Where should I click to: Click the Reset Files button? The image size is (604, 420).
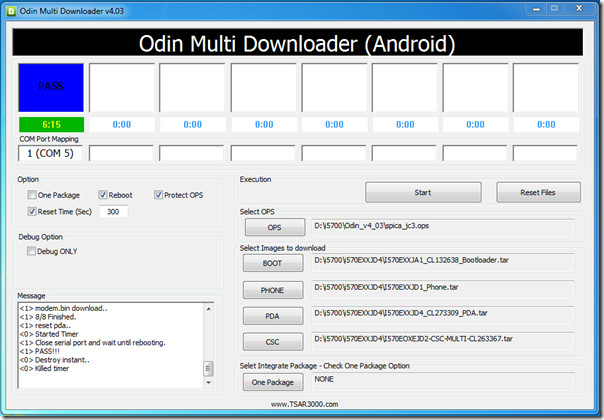(x=538, y=192)
